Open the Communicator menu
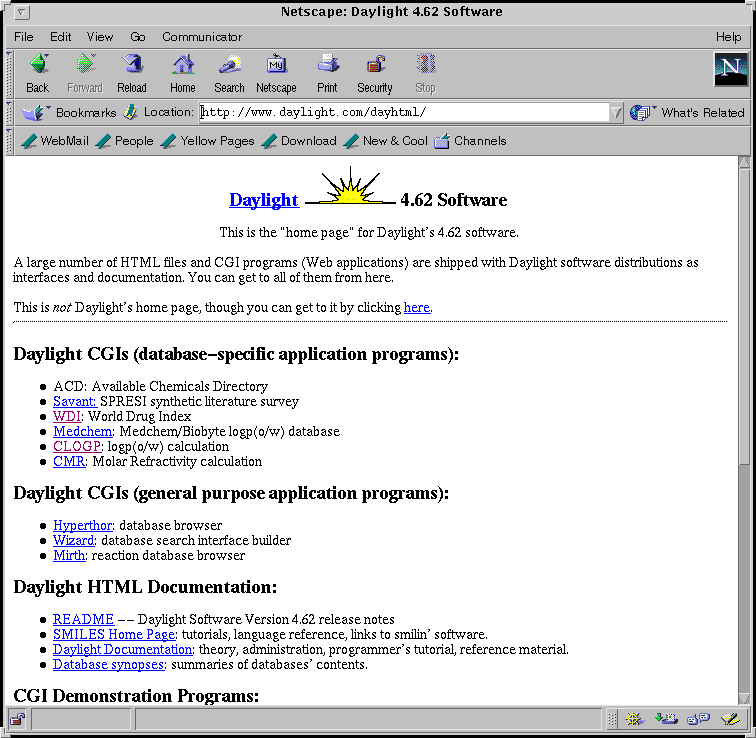Image resolution: width=756 pixels, height=738 pixels. click(202, 37)
